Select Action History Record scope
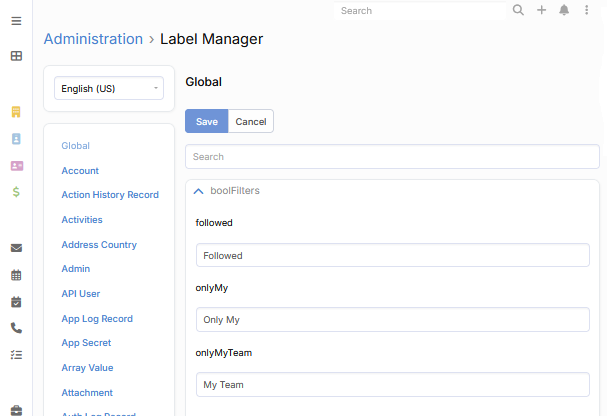Image resolution: width=607 pixels, height=416 pixels. (x=110, y=195)
